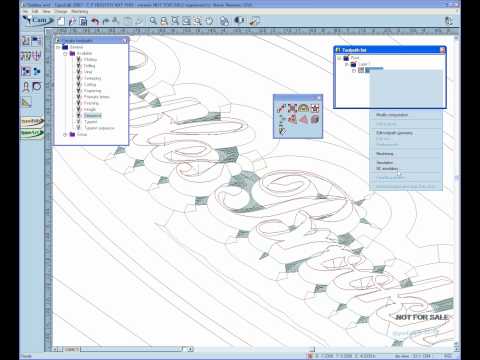Viewport: 480px width, 360px height.
Task: Click the blue window icon in left toolbar
Action: (36, 41)
